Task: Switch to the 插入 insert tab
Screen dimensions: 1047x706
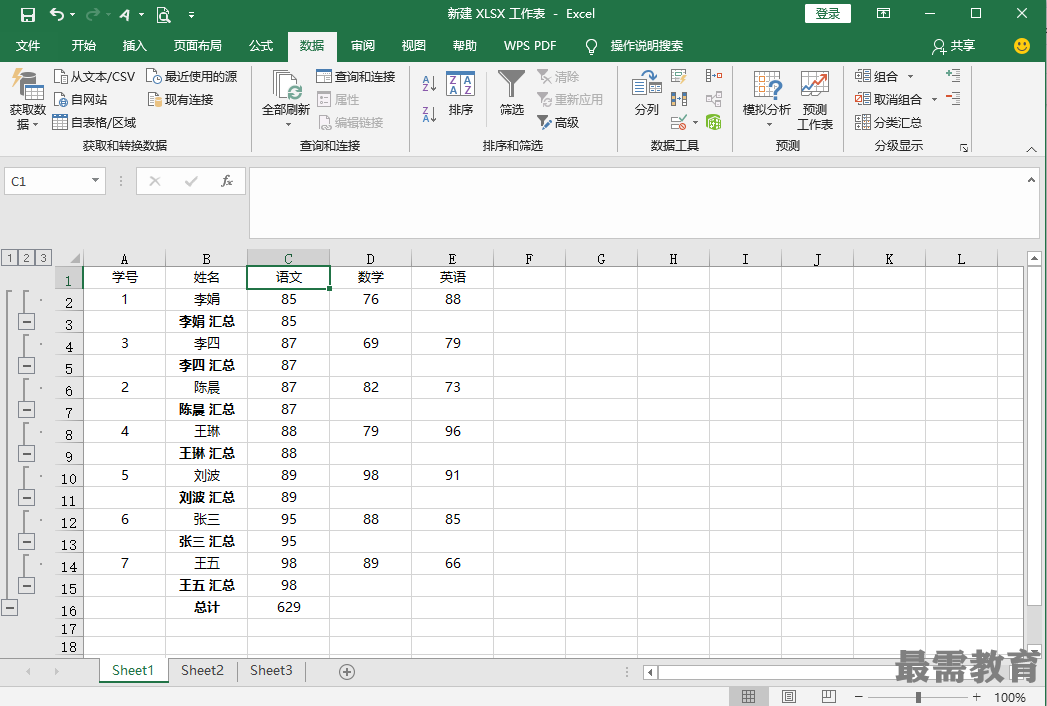Action: 134,45
